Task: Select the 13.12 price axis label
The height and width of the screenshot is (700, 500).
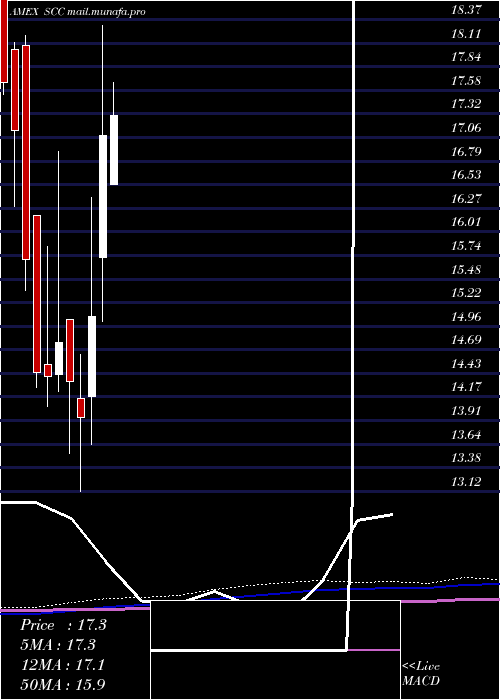Action: [466, 481]
